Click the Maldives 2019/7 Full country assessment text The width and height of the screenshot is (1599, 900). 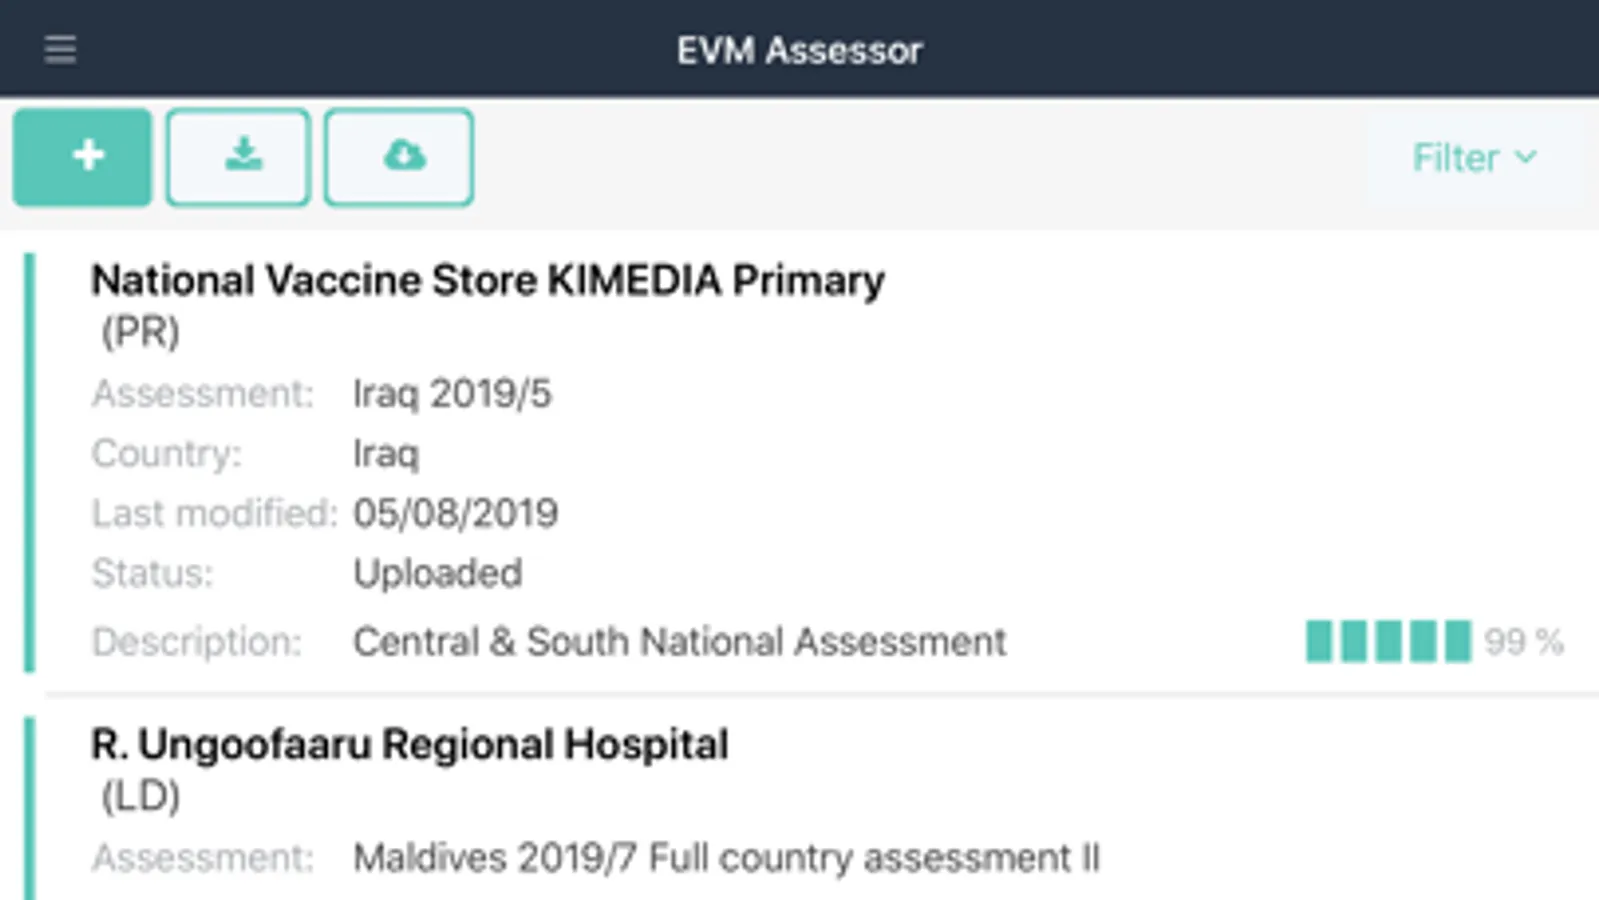pos(726,858)
